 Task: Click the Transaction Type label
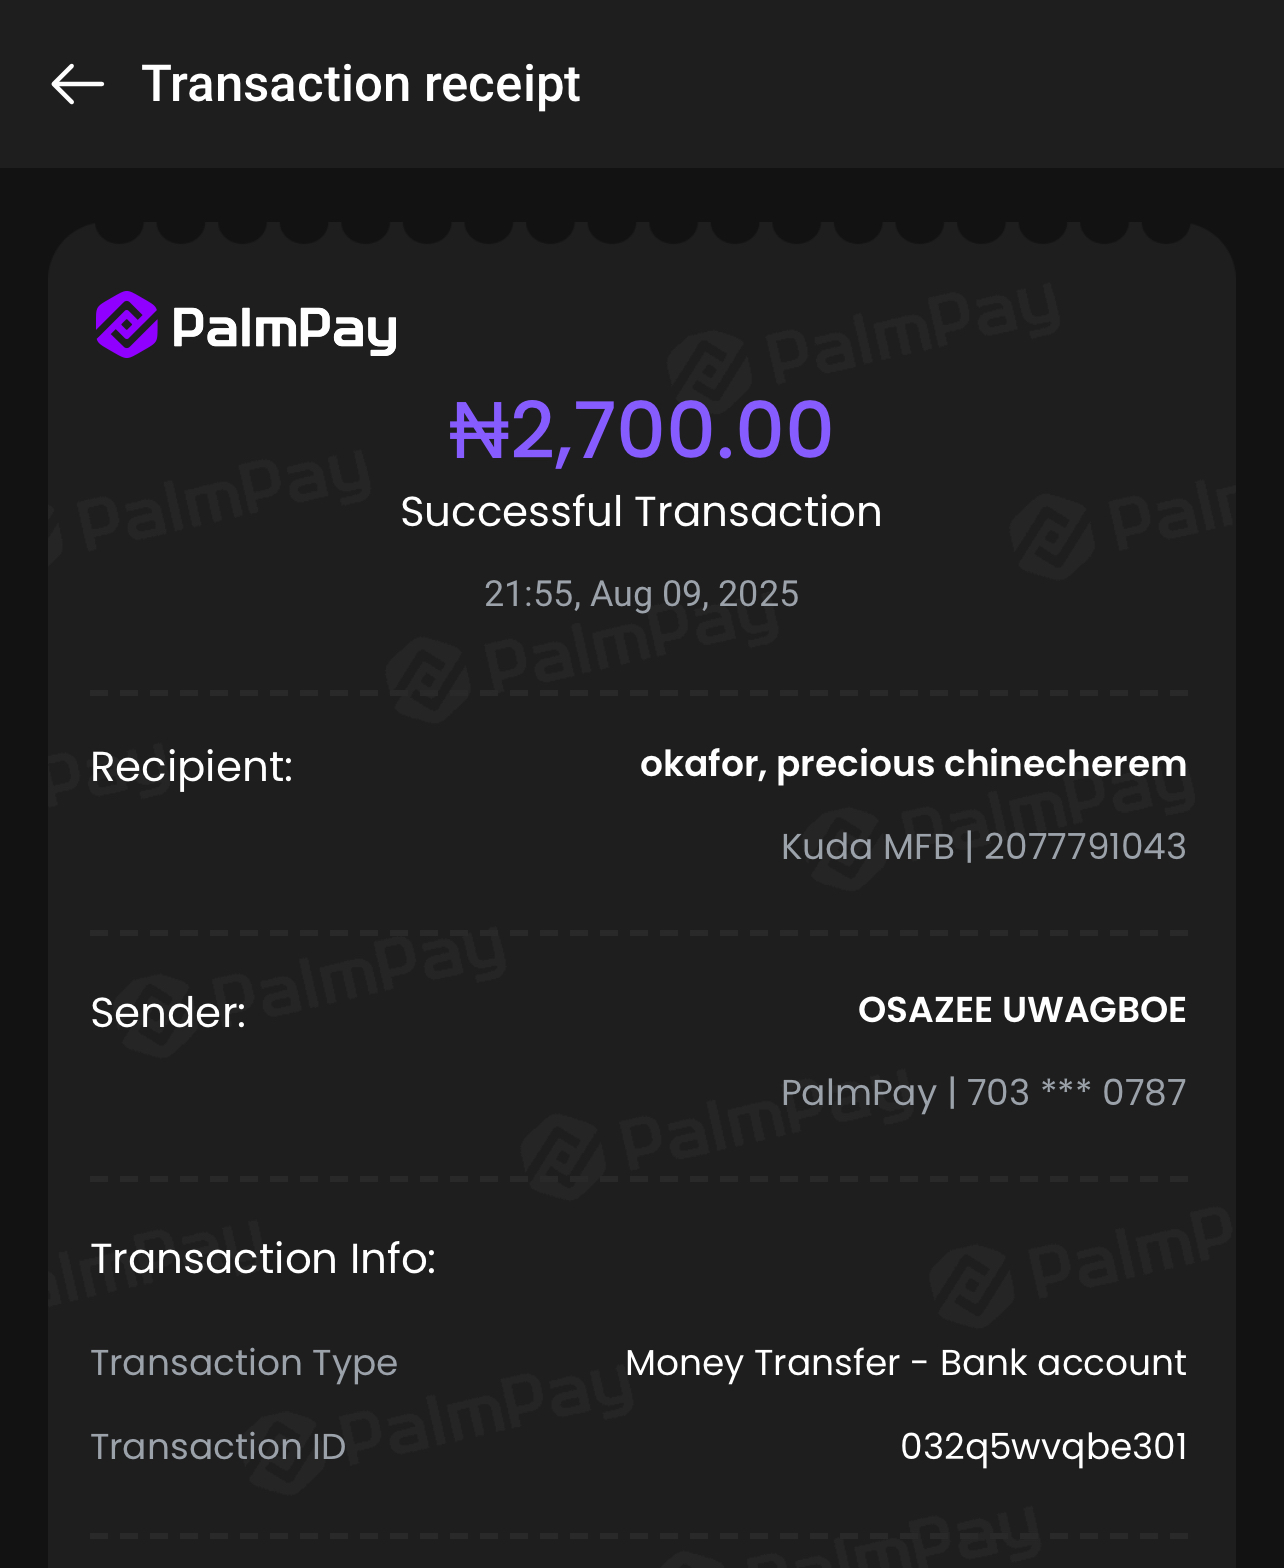pos(244,1363)
